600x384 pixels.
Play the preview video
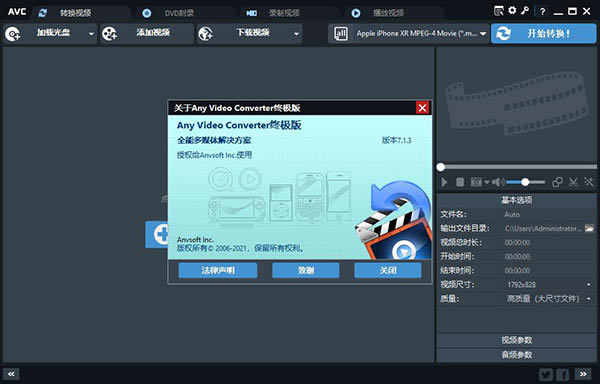click(x=444, y=182)
